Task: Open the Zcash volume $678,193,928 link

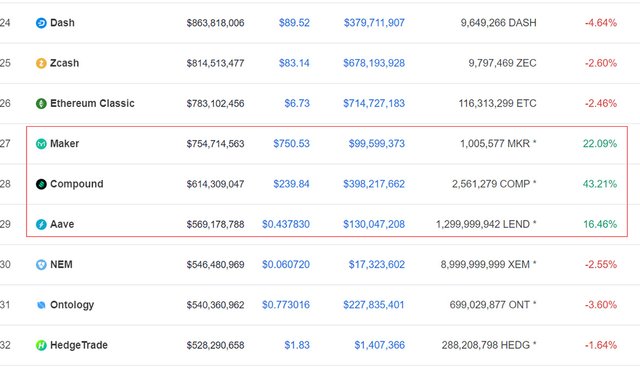Action: pyautogui.click(x=374, y=63)
